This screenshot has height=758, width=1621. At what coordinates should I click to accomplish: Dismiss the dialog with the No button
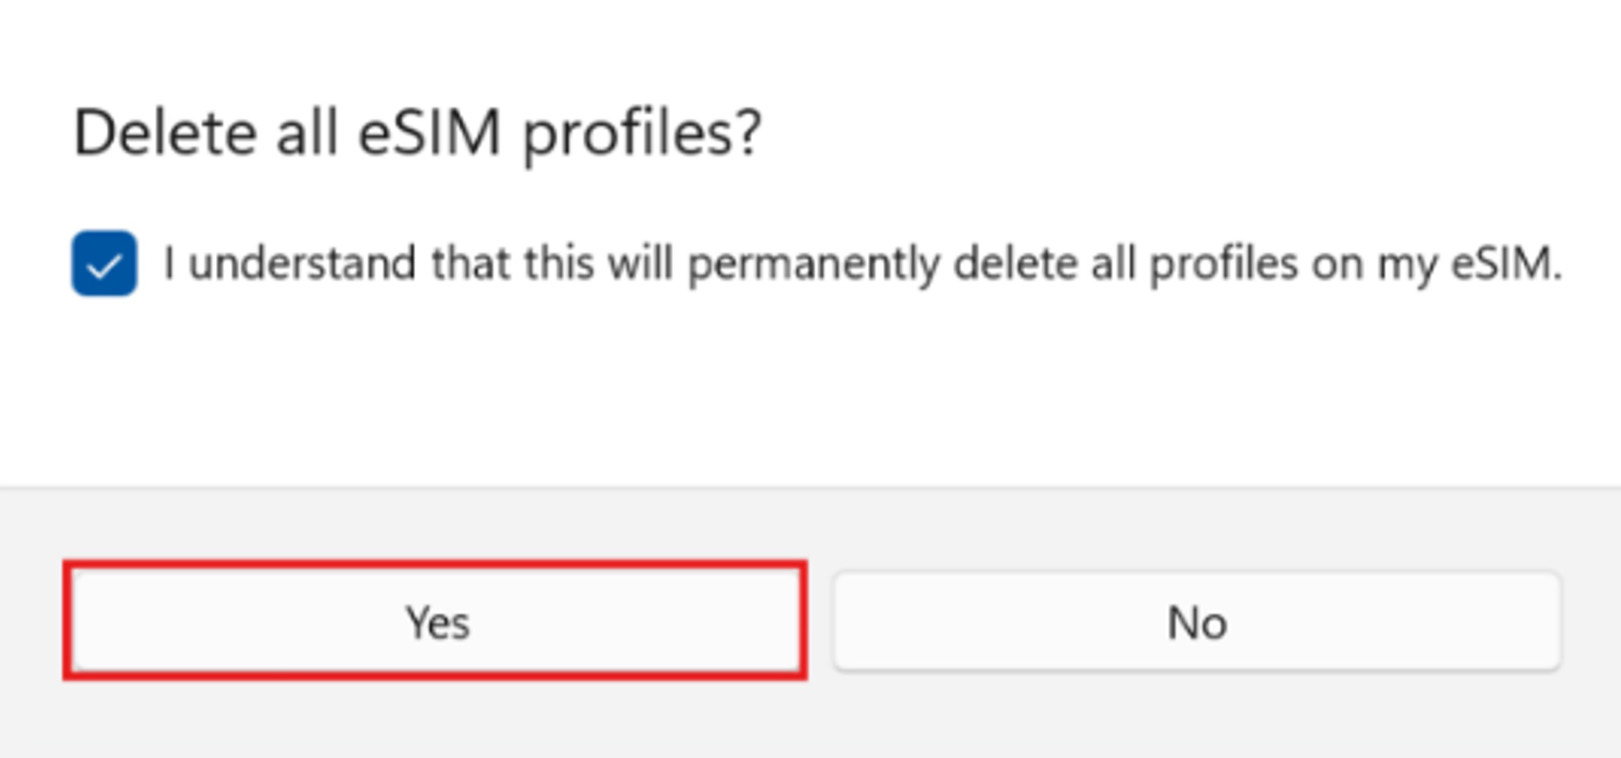(x=1197, y=621)
